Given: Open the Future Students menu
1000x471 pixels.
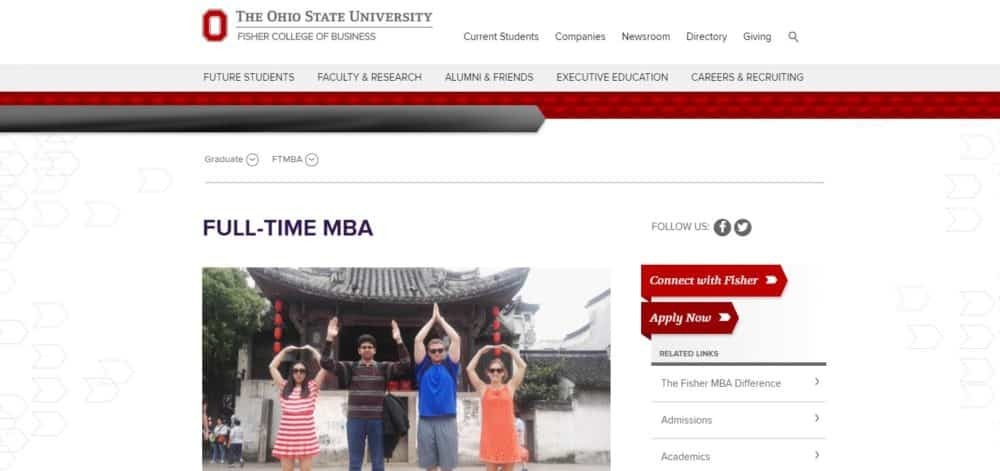Looking at the screenshot, I should 249,77.
